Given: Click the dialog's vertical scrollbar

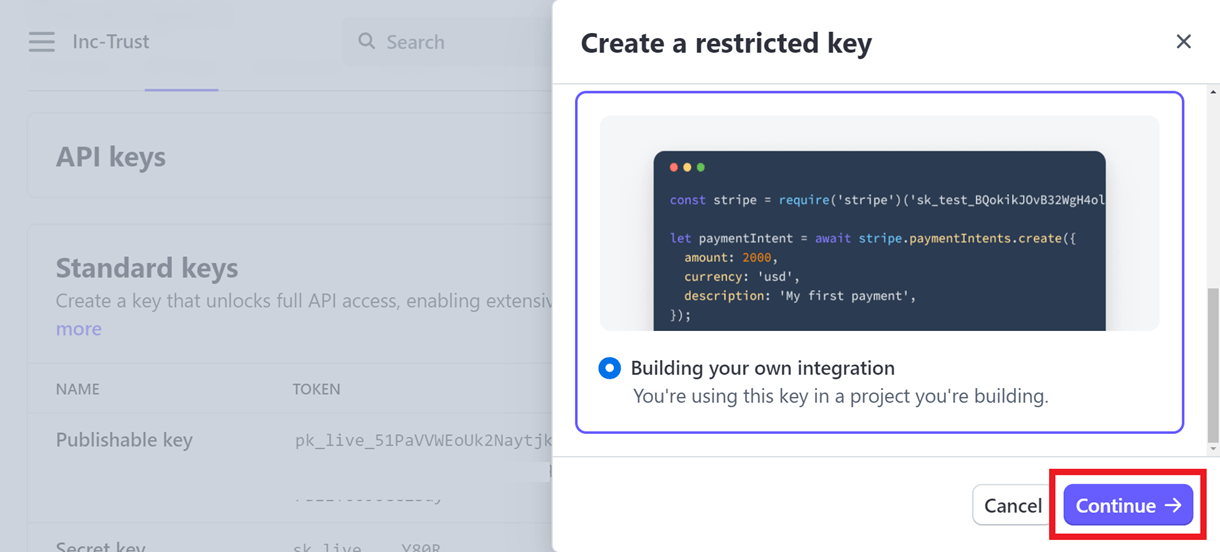Looking at the screenshot, I should click(1212, 365).
